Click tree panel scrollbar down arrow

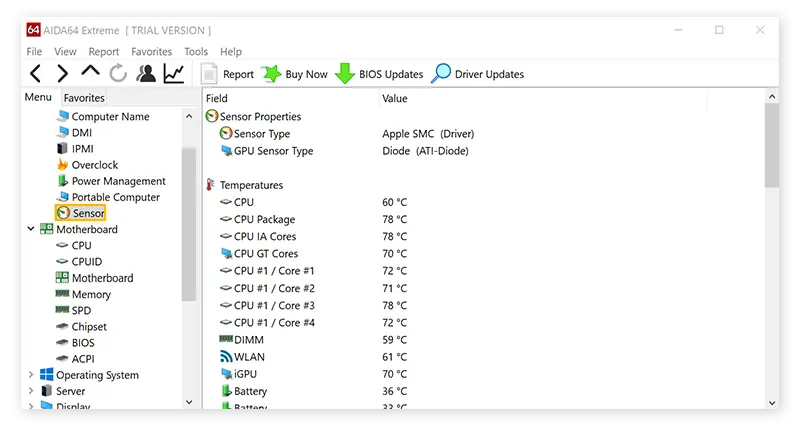[x=189, y=402]
